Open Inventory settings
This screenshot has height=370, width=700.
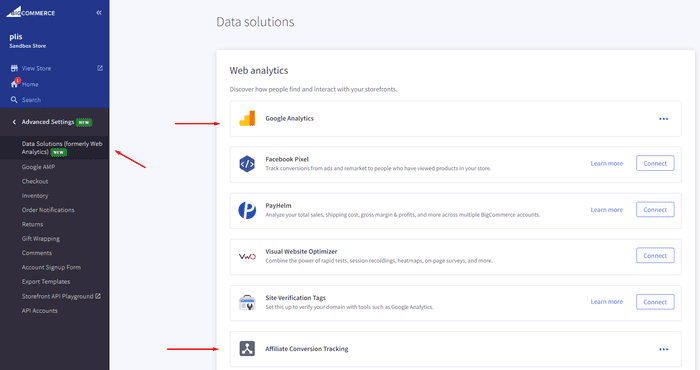(x=35, y=195)
